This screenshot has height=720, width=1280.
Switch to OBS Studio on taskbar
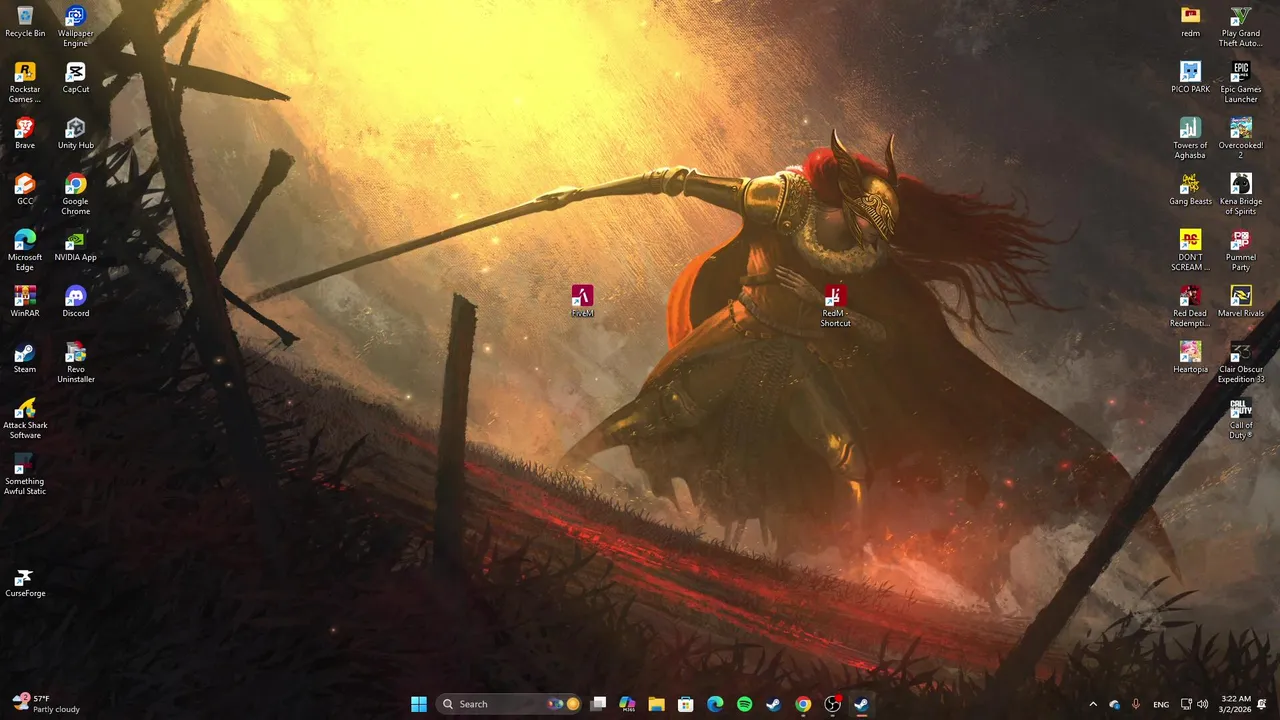point(832,704)
